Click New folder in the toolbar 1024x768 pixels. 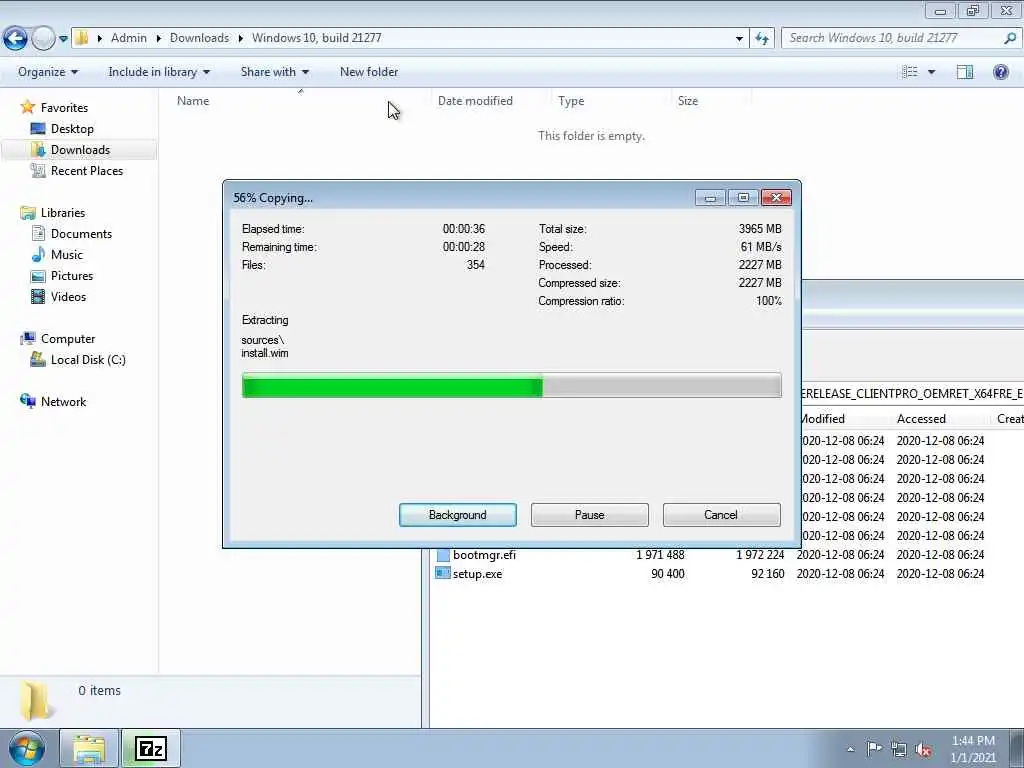[369, 72]
